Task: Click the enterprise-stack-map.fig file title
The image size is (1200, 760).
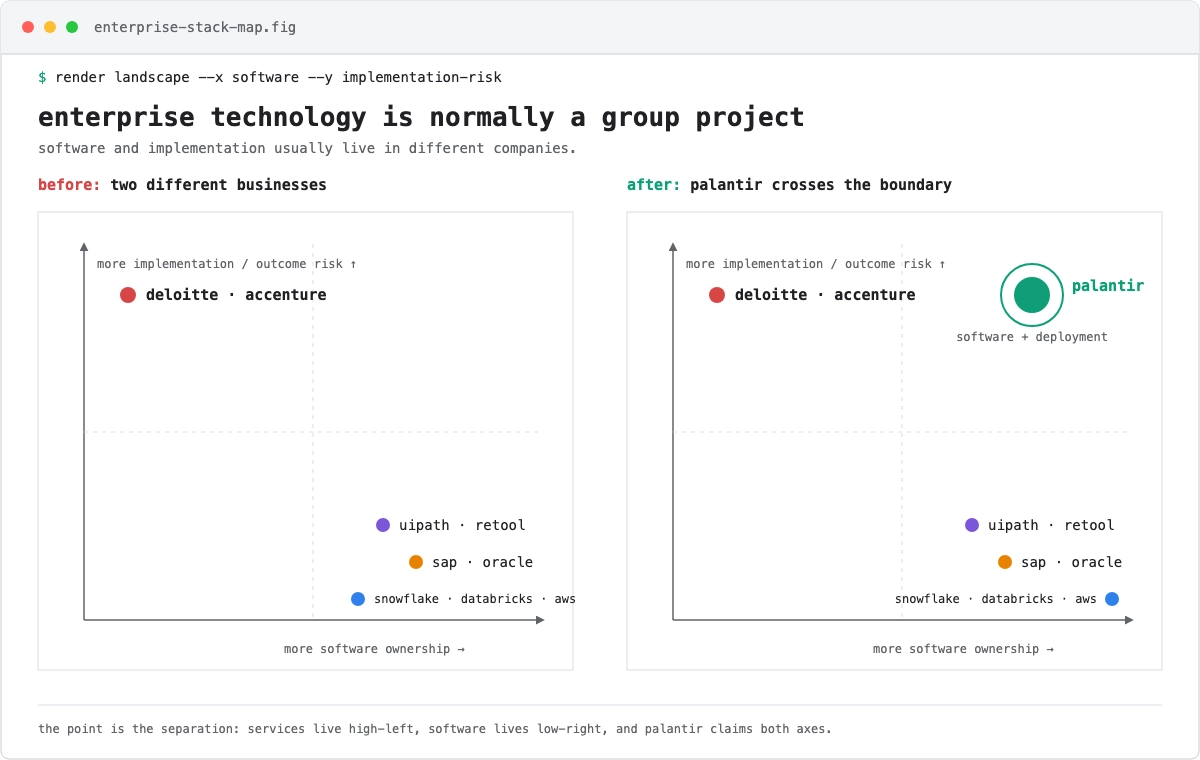Action: (195, 27)
